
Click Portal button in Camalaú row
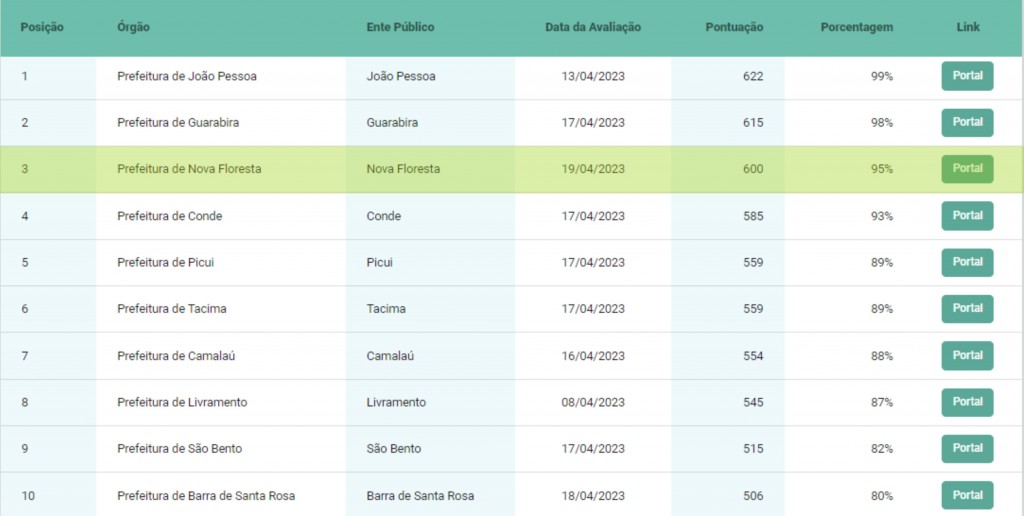point(967,356)
